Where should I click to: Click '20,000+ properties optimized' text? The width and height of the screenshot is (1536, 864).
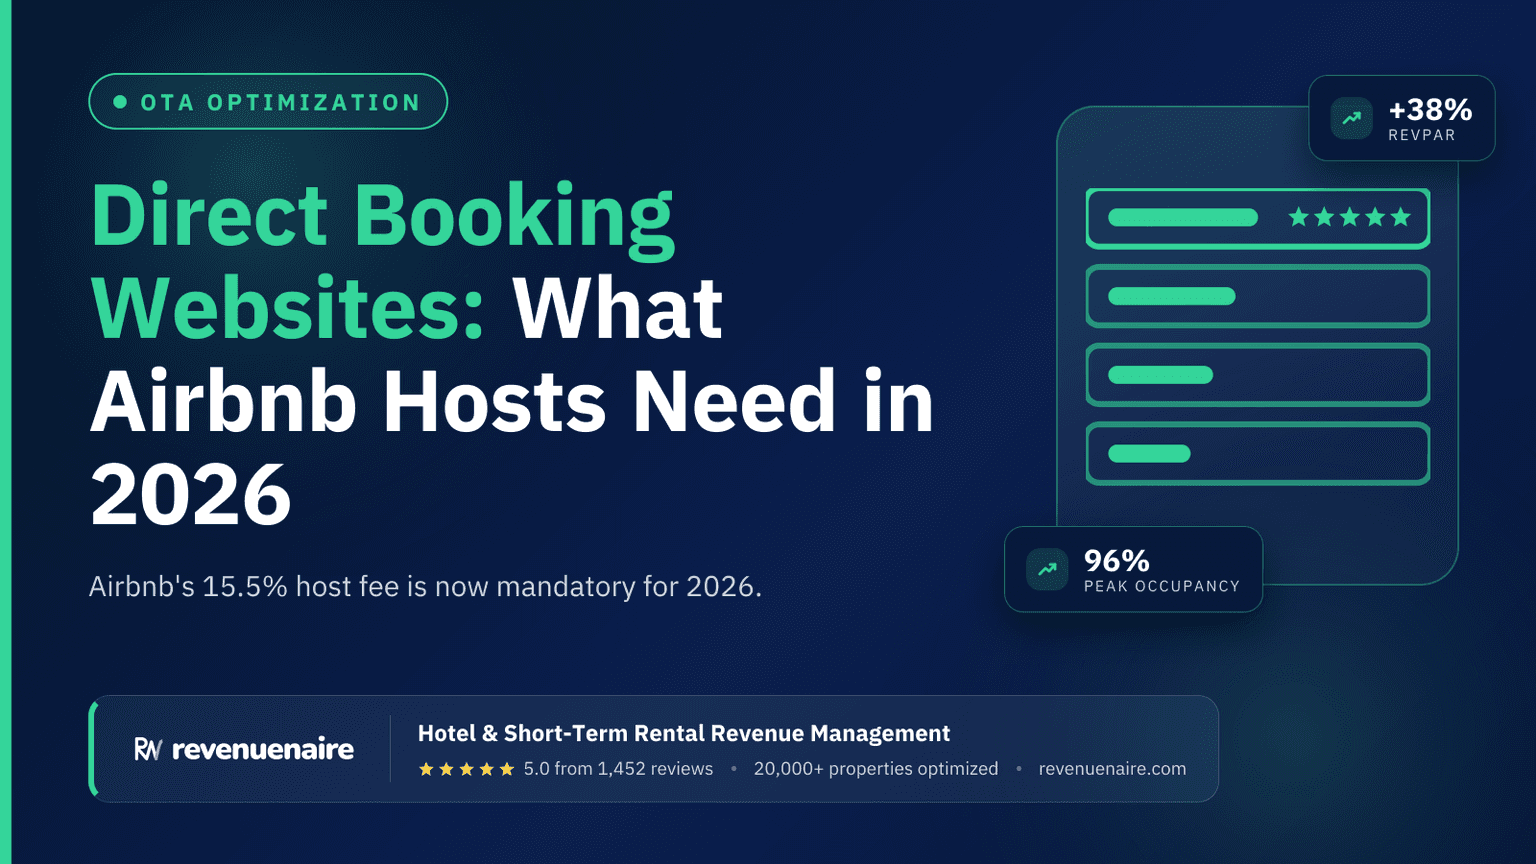point(876,769)
